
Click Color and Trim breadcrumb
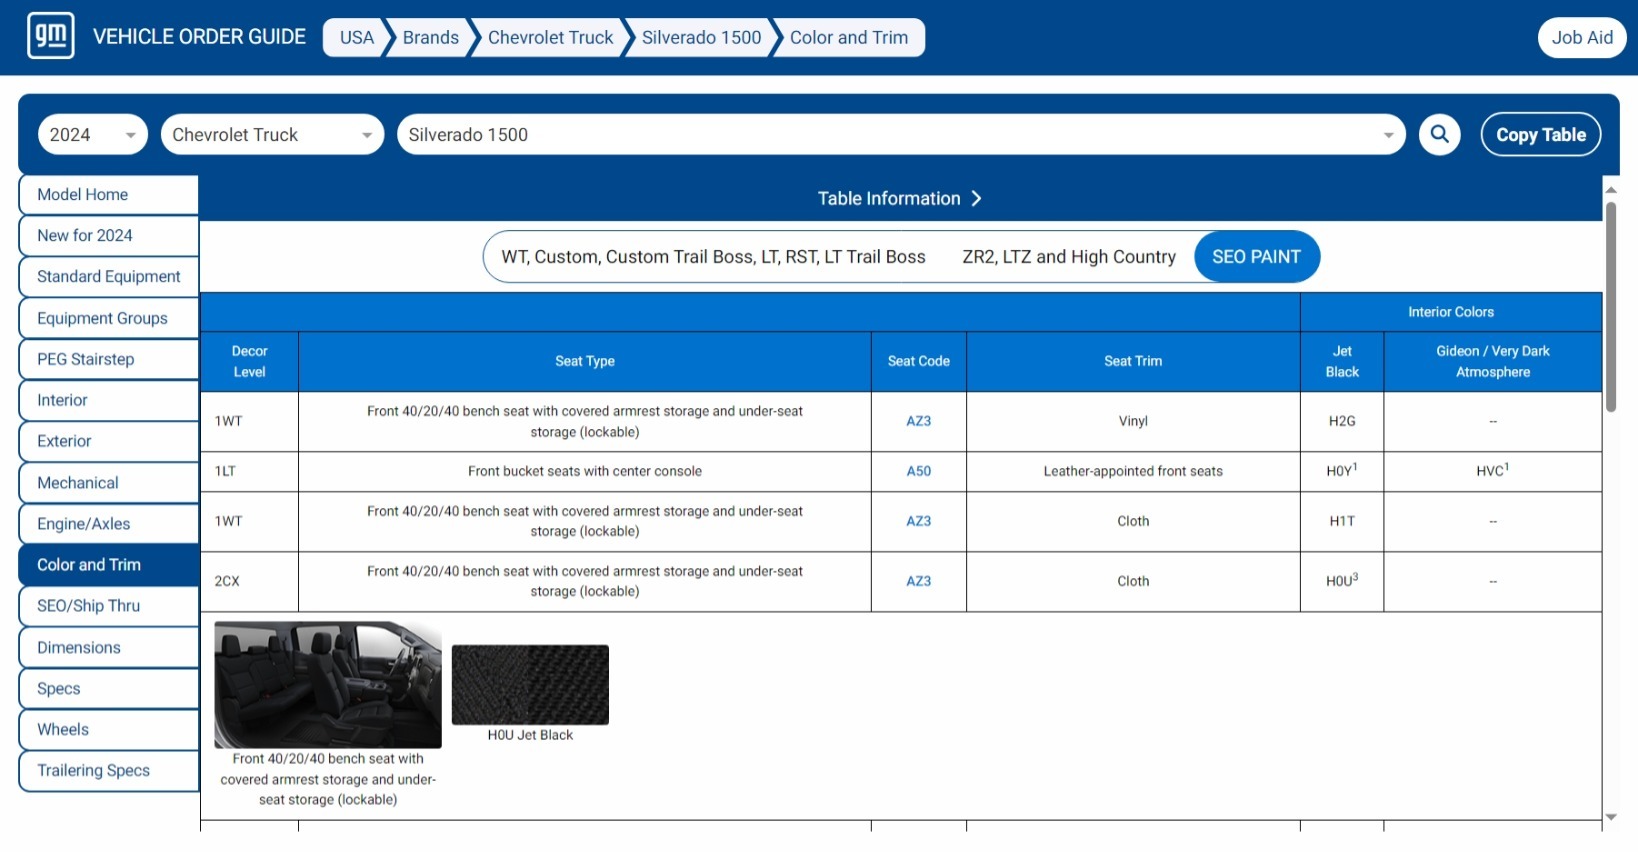pyautogui.click(x=849, y=37)
